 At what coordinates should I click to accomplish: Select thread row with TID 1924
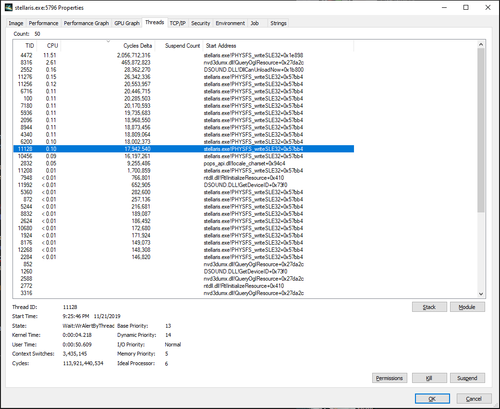point(184,235)
